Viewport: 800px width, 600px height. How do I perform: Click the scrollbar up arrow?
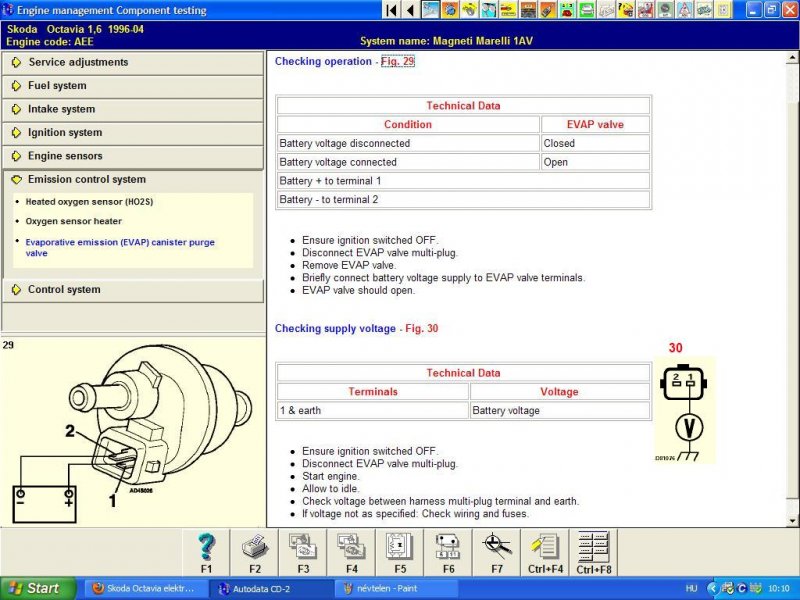(x=793, y=58)
